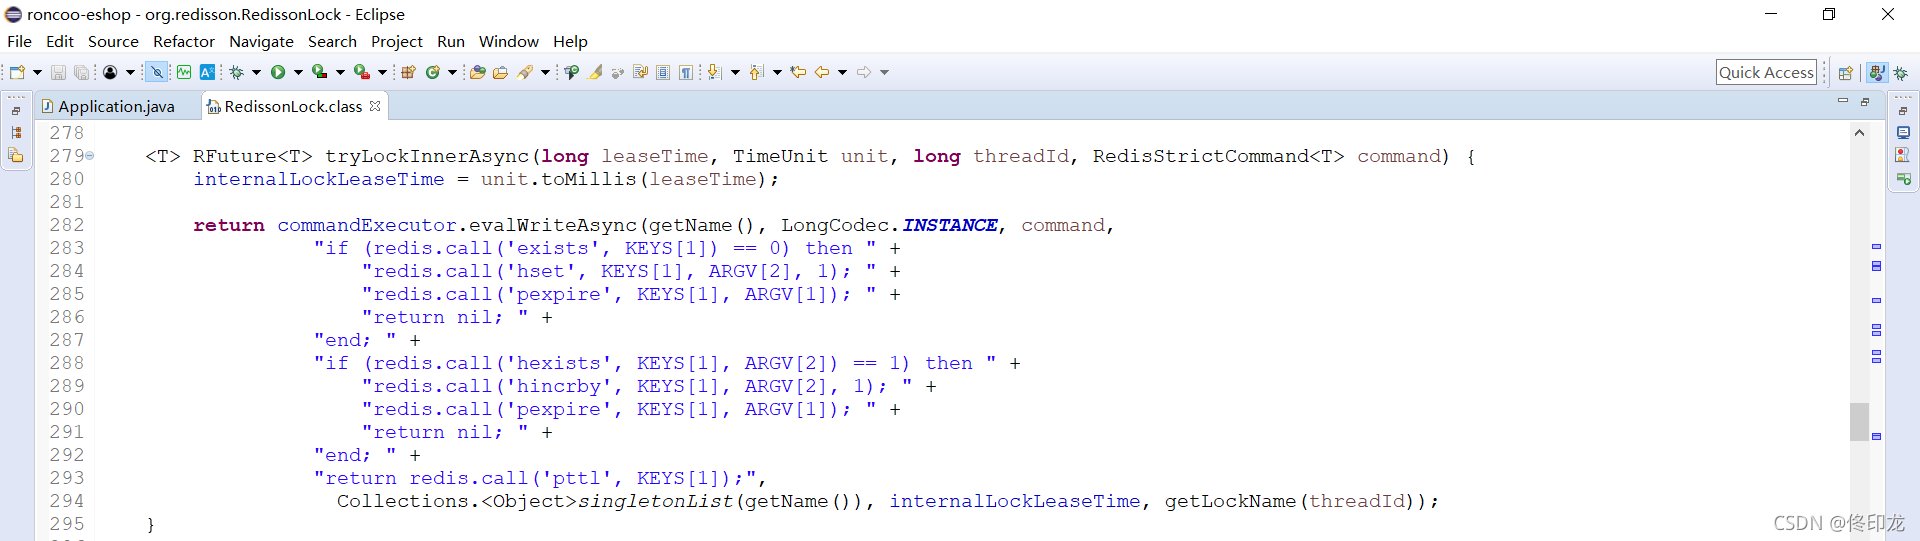Click the green Run button icon

click(x=278, y=72)
